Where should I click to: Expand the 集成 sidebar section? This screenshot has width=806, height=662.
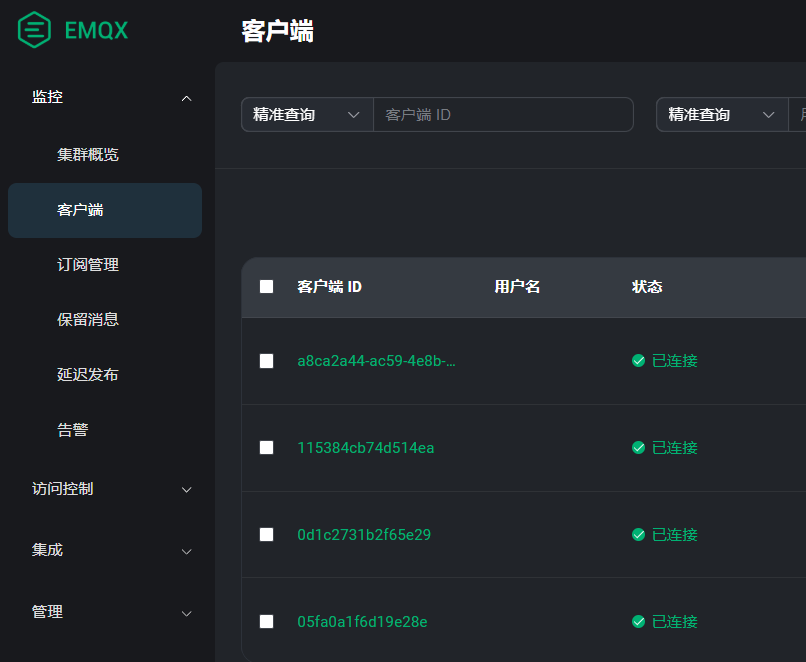pyautogui.click(x=186, y=551)
